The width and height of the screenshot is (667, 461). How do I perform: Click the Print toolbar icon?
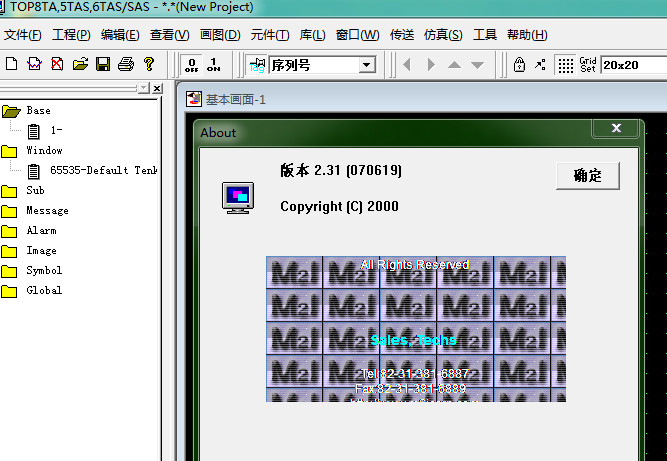(126, 65)
